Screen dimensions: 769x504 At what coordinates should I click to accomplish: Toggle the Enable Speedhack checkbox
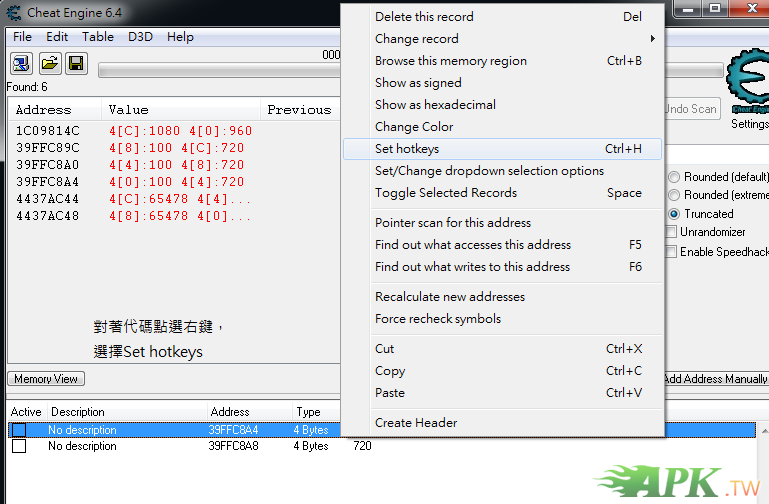tap(673, 251)
